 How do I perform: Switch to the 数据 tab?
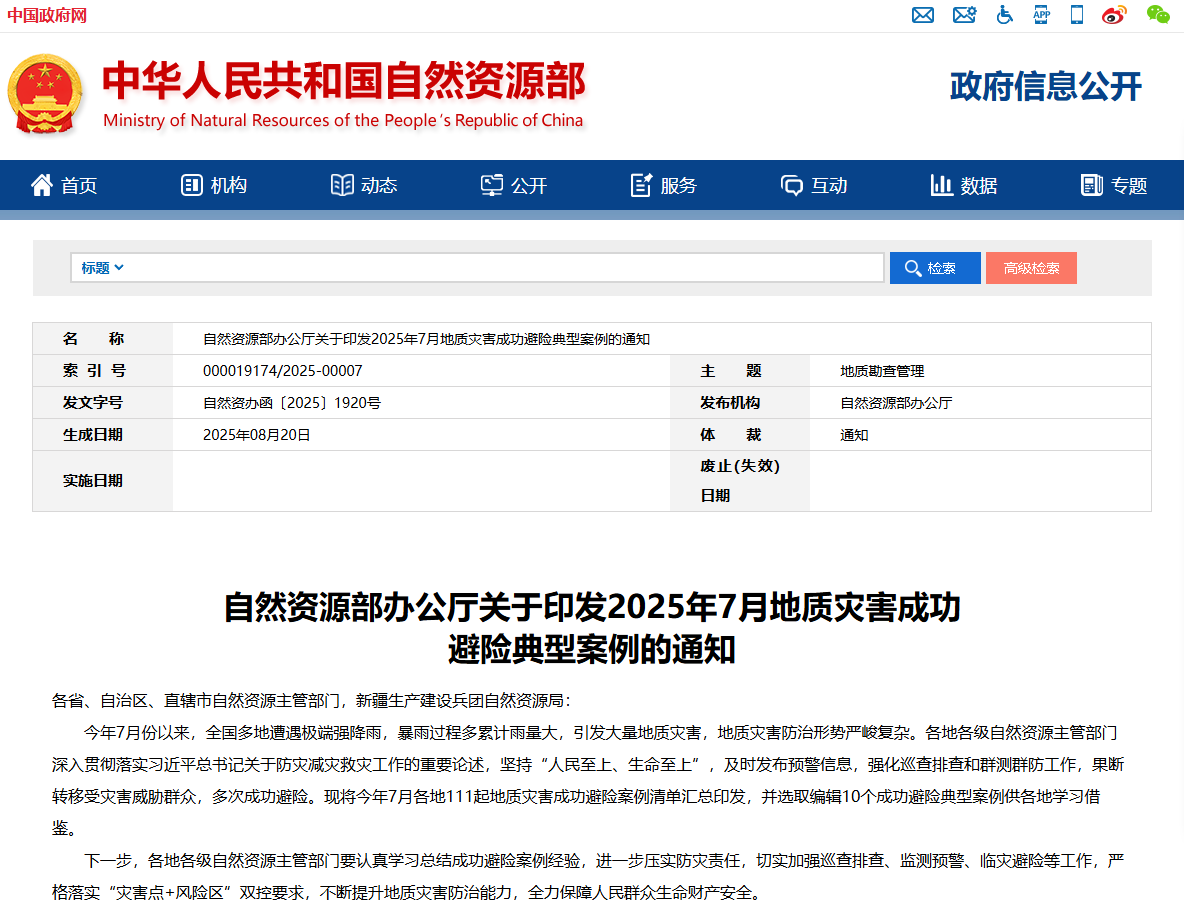point(963,185)
